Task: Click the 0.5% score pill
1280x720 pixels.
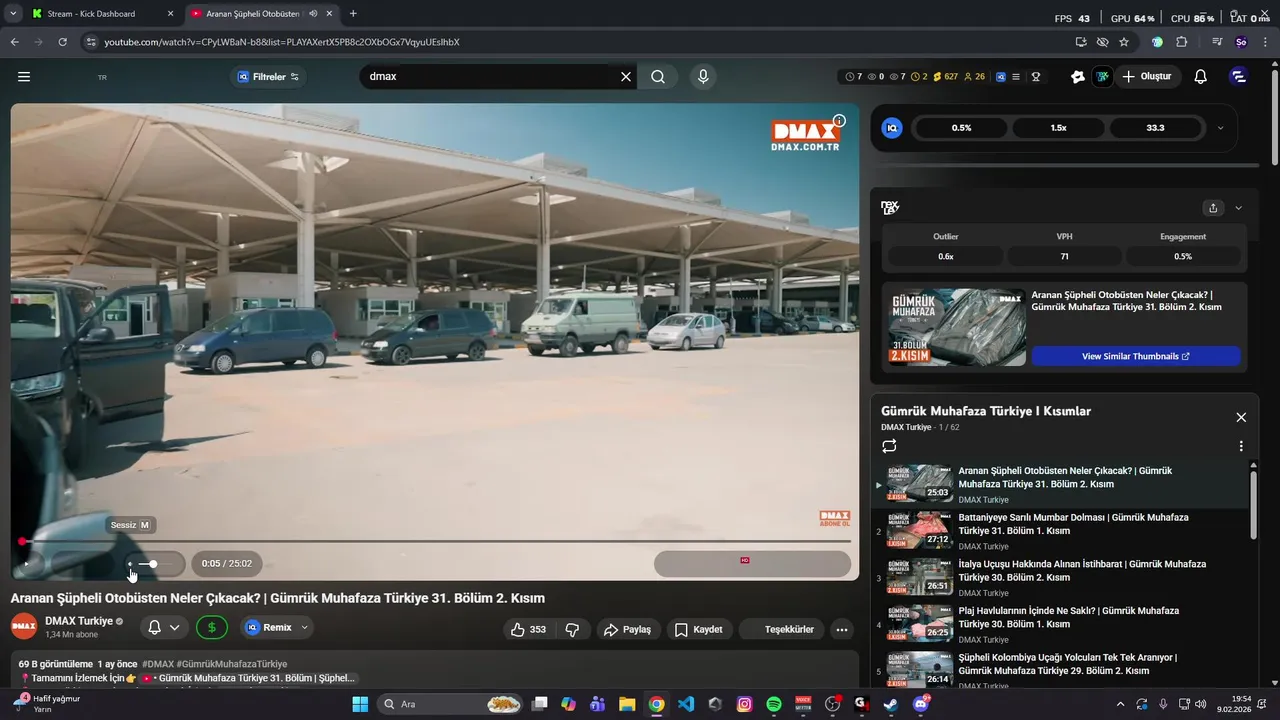Action: tap(961, 128)
